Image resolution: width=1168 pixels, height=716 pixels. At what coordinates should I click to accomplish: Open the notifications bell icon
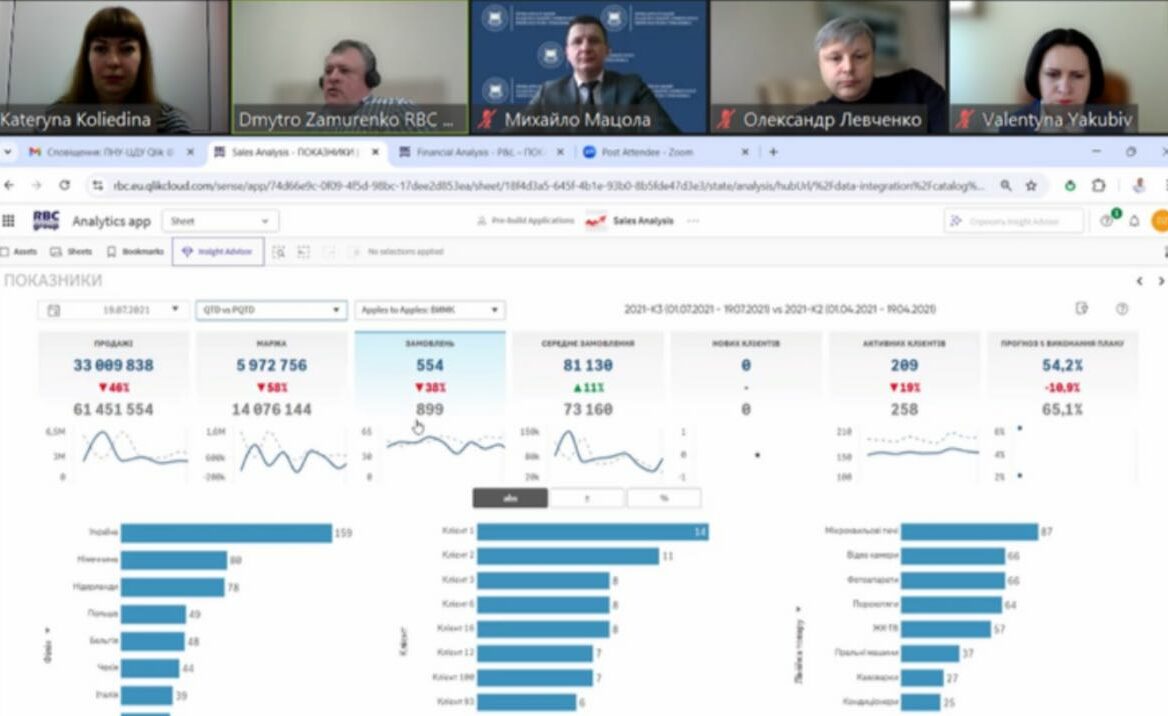(x=1134, y=221)
